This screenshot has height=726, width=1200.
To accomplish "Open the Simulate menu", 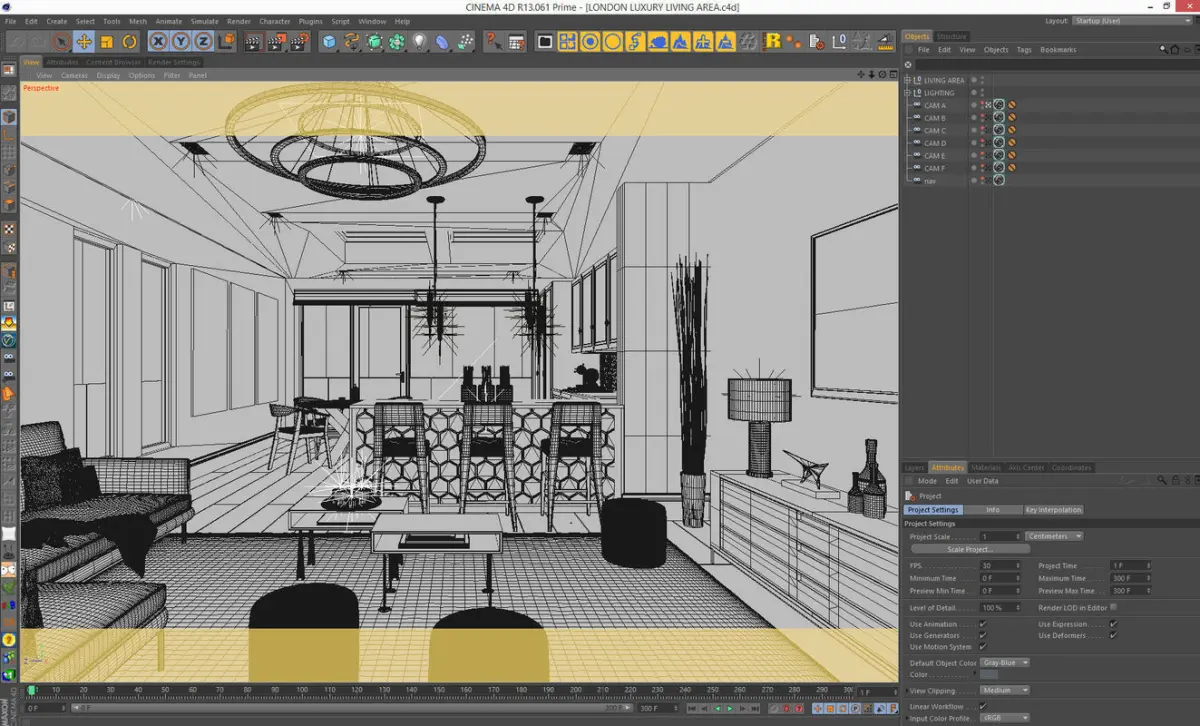I will [x=204, y=21].
